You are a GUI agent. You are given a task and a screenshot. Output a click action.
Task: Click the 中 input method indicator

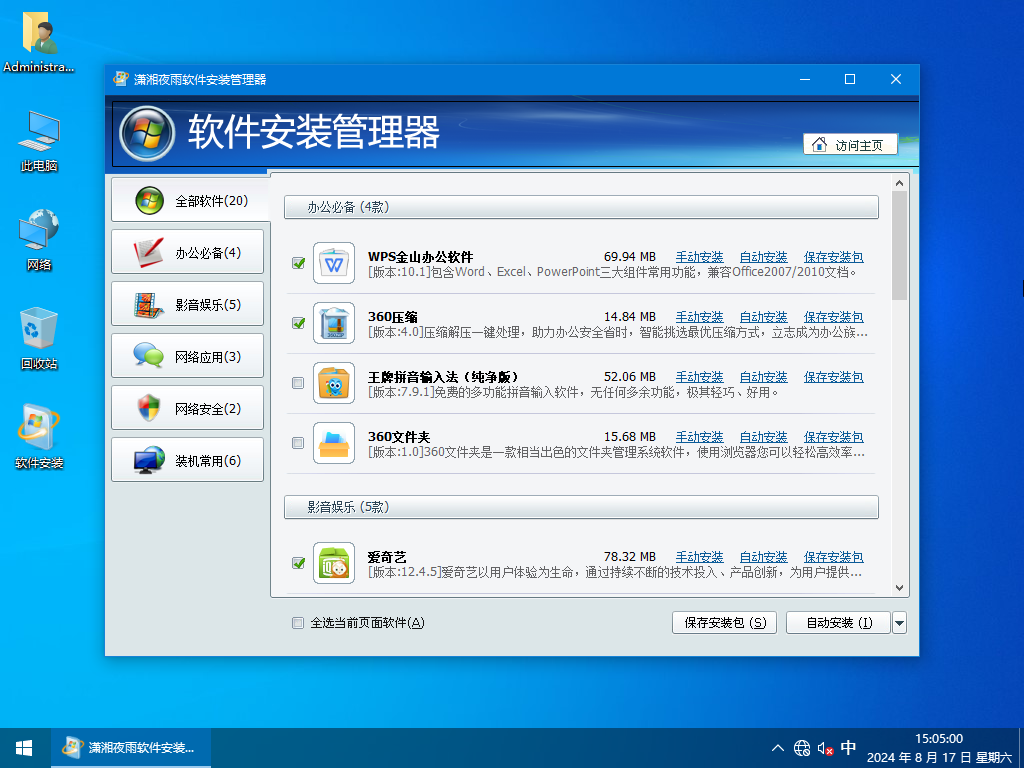[x=848, y=748]
